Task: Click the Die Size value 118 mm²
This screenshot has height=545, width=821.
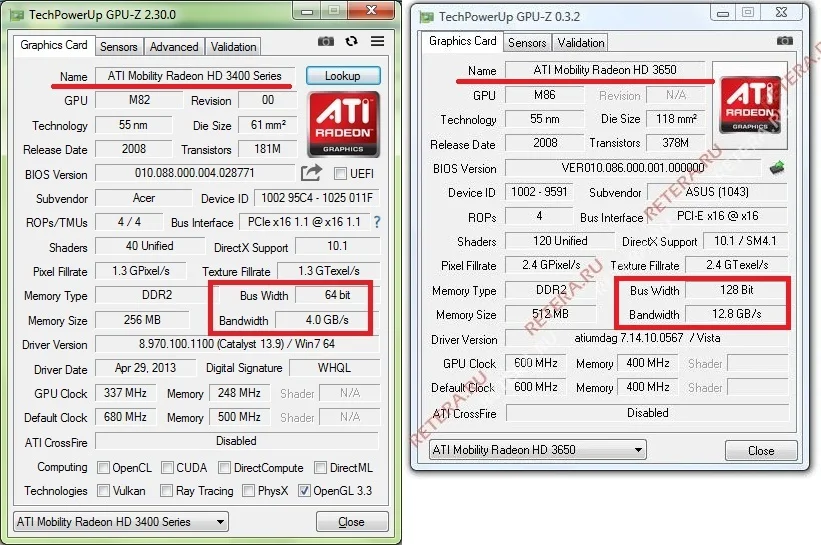Action: click(x=676, y=119)
